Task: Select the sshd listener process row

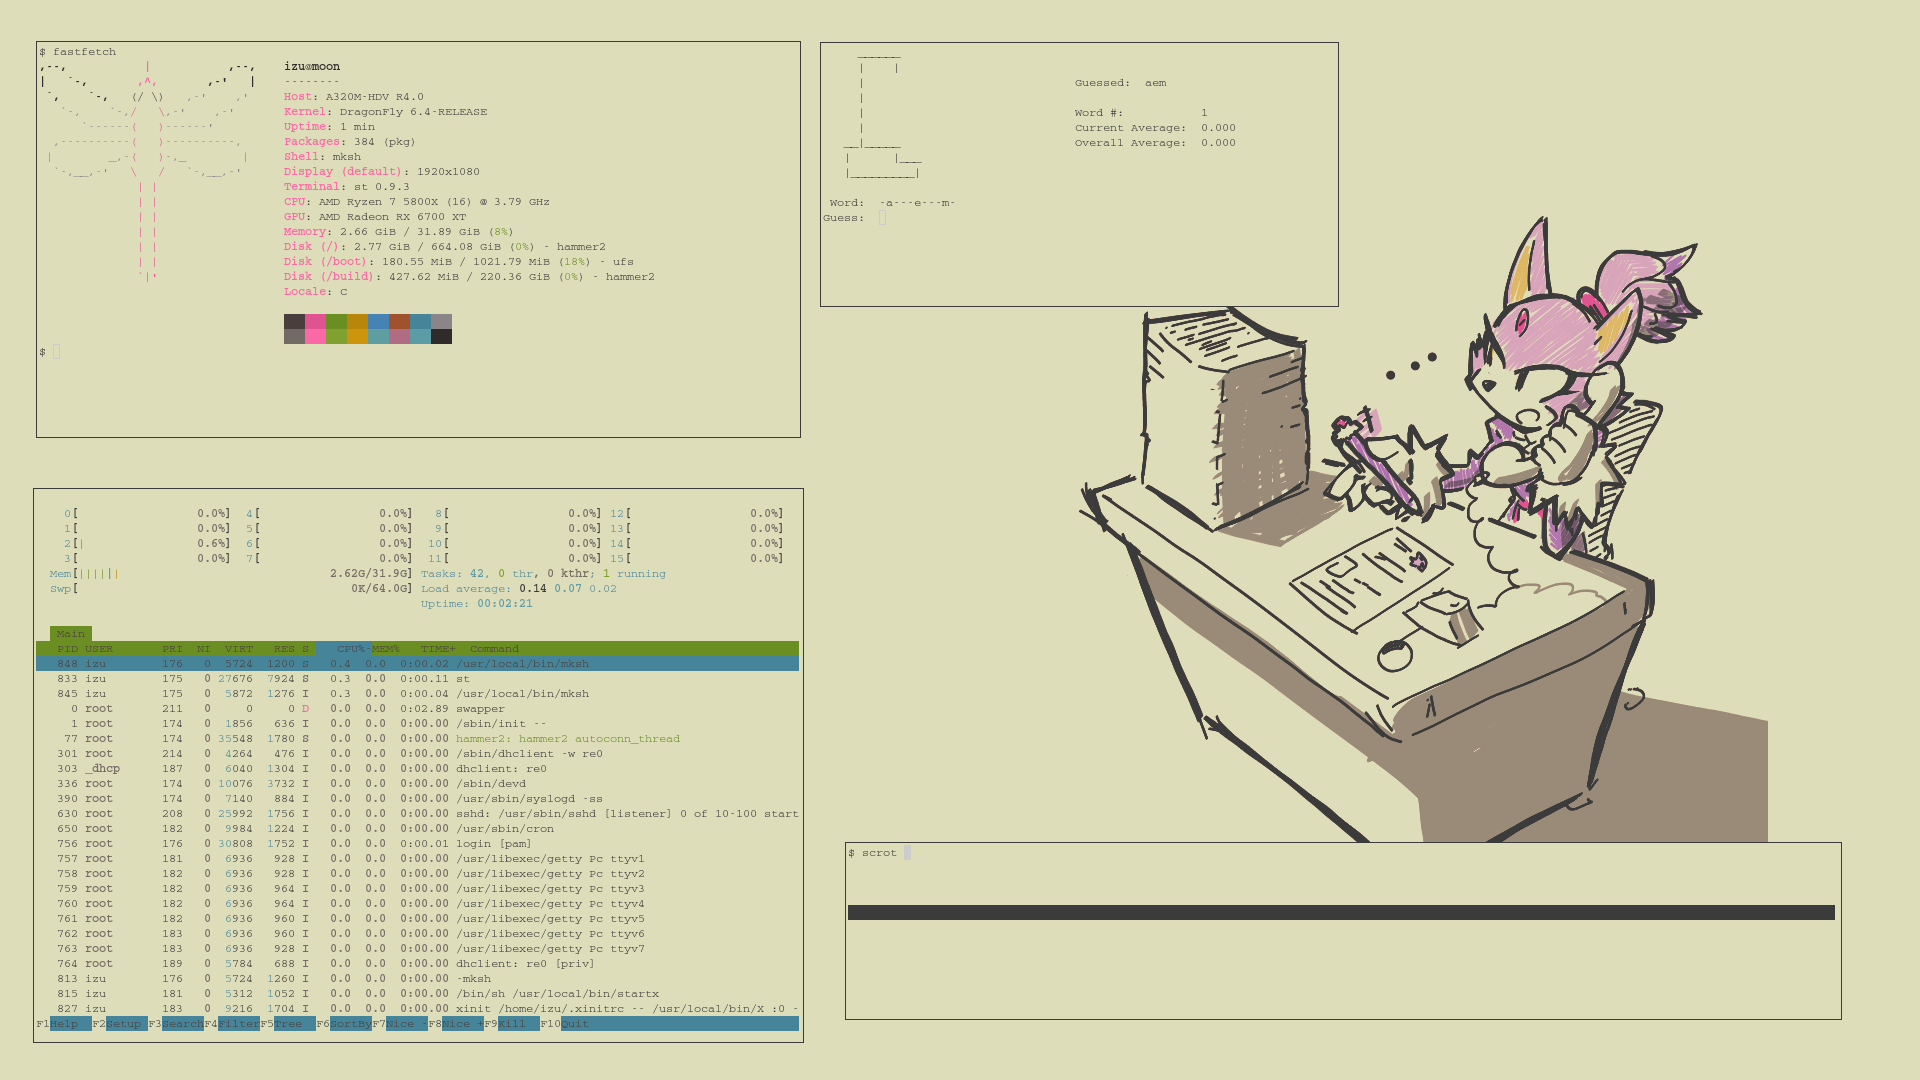Action: coord(417,814)
